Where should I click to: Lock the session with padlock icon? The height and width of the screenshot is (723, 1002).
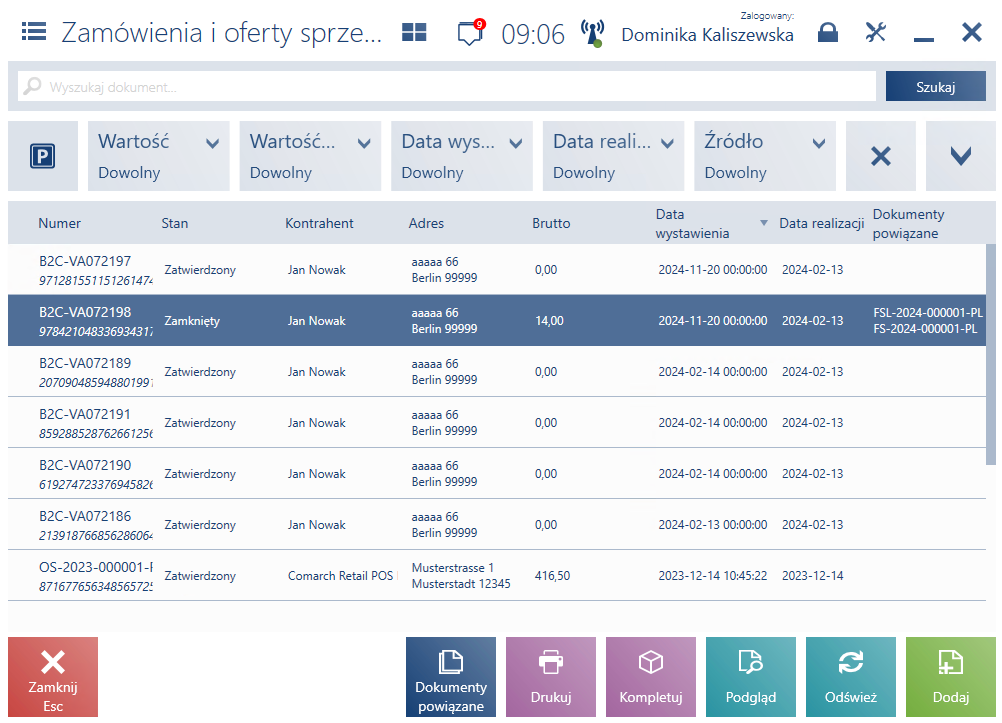[x=828, y=32]
